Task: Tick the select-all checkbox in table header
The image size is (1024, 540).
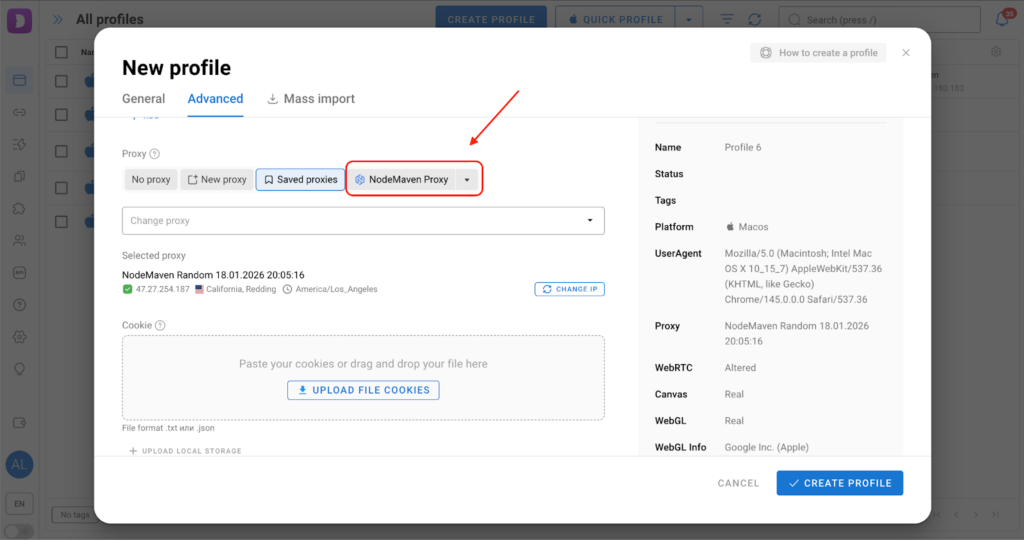Action: [62, 52]
